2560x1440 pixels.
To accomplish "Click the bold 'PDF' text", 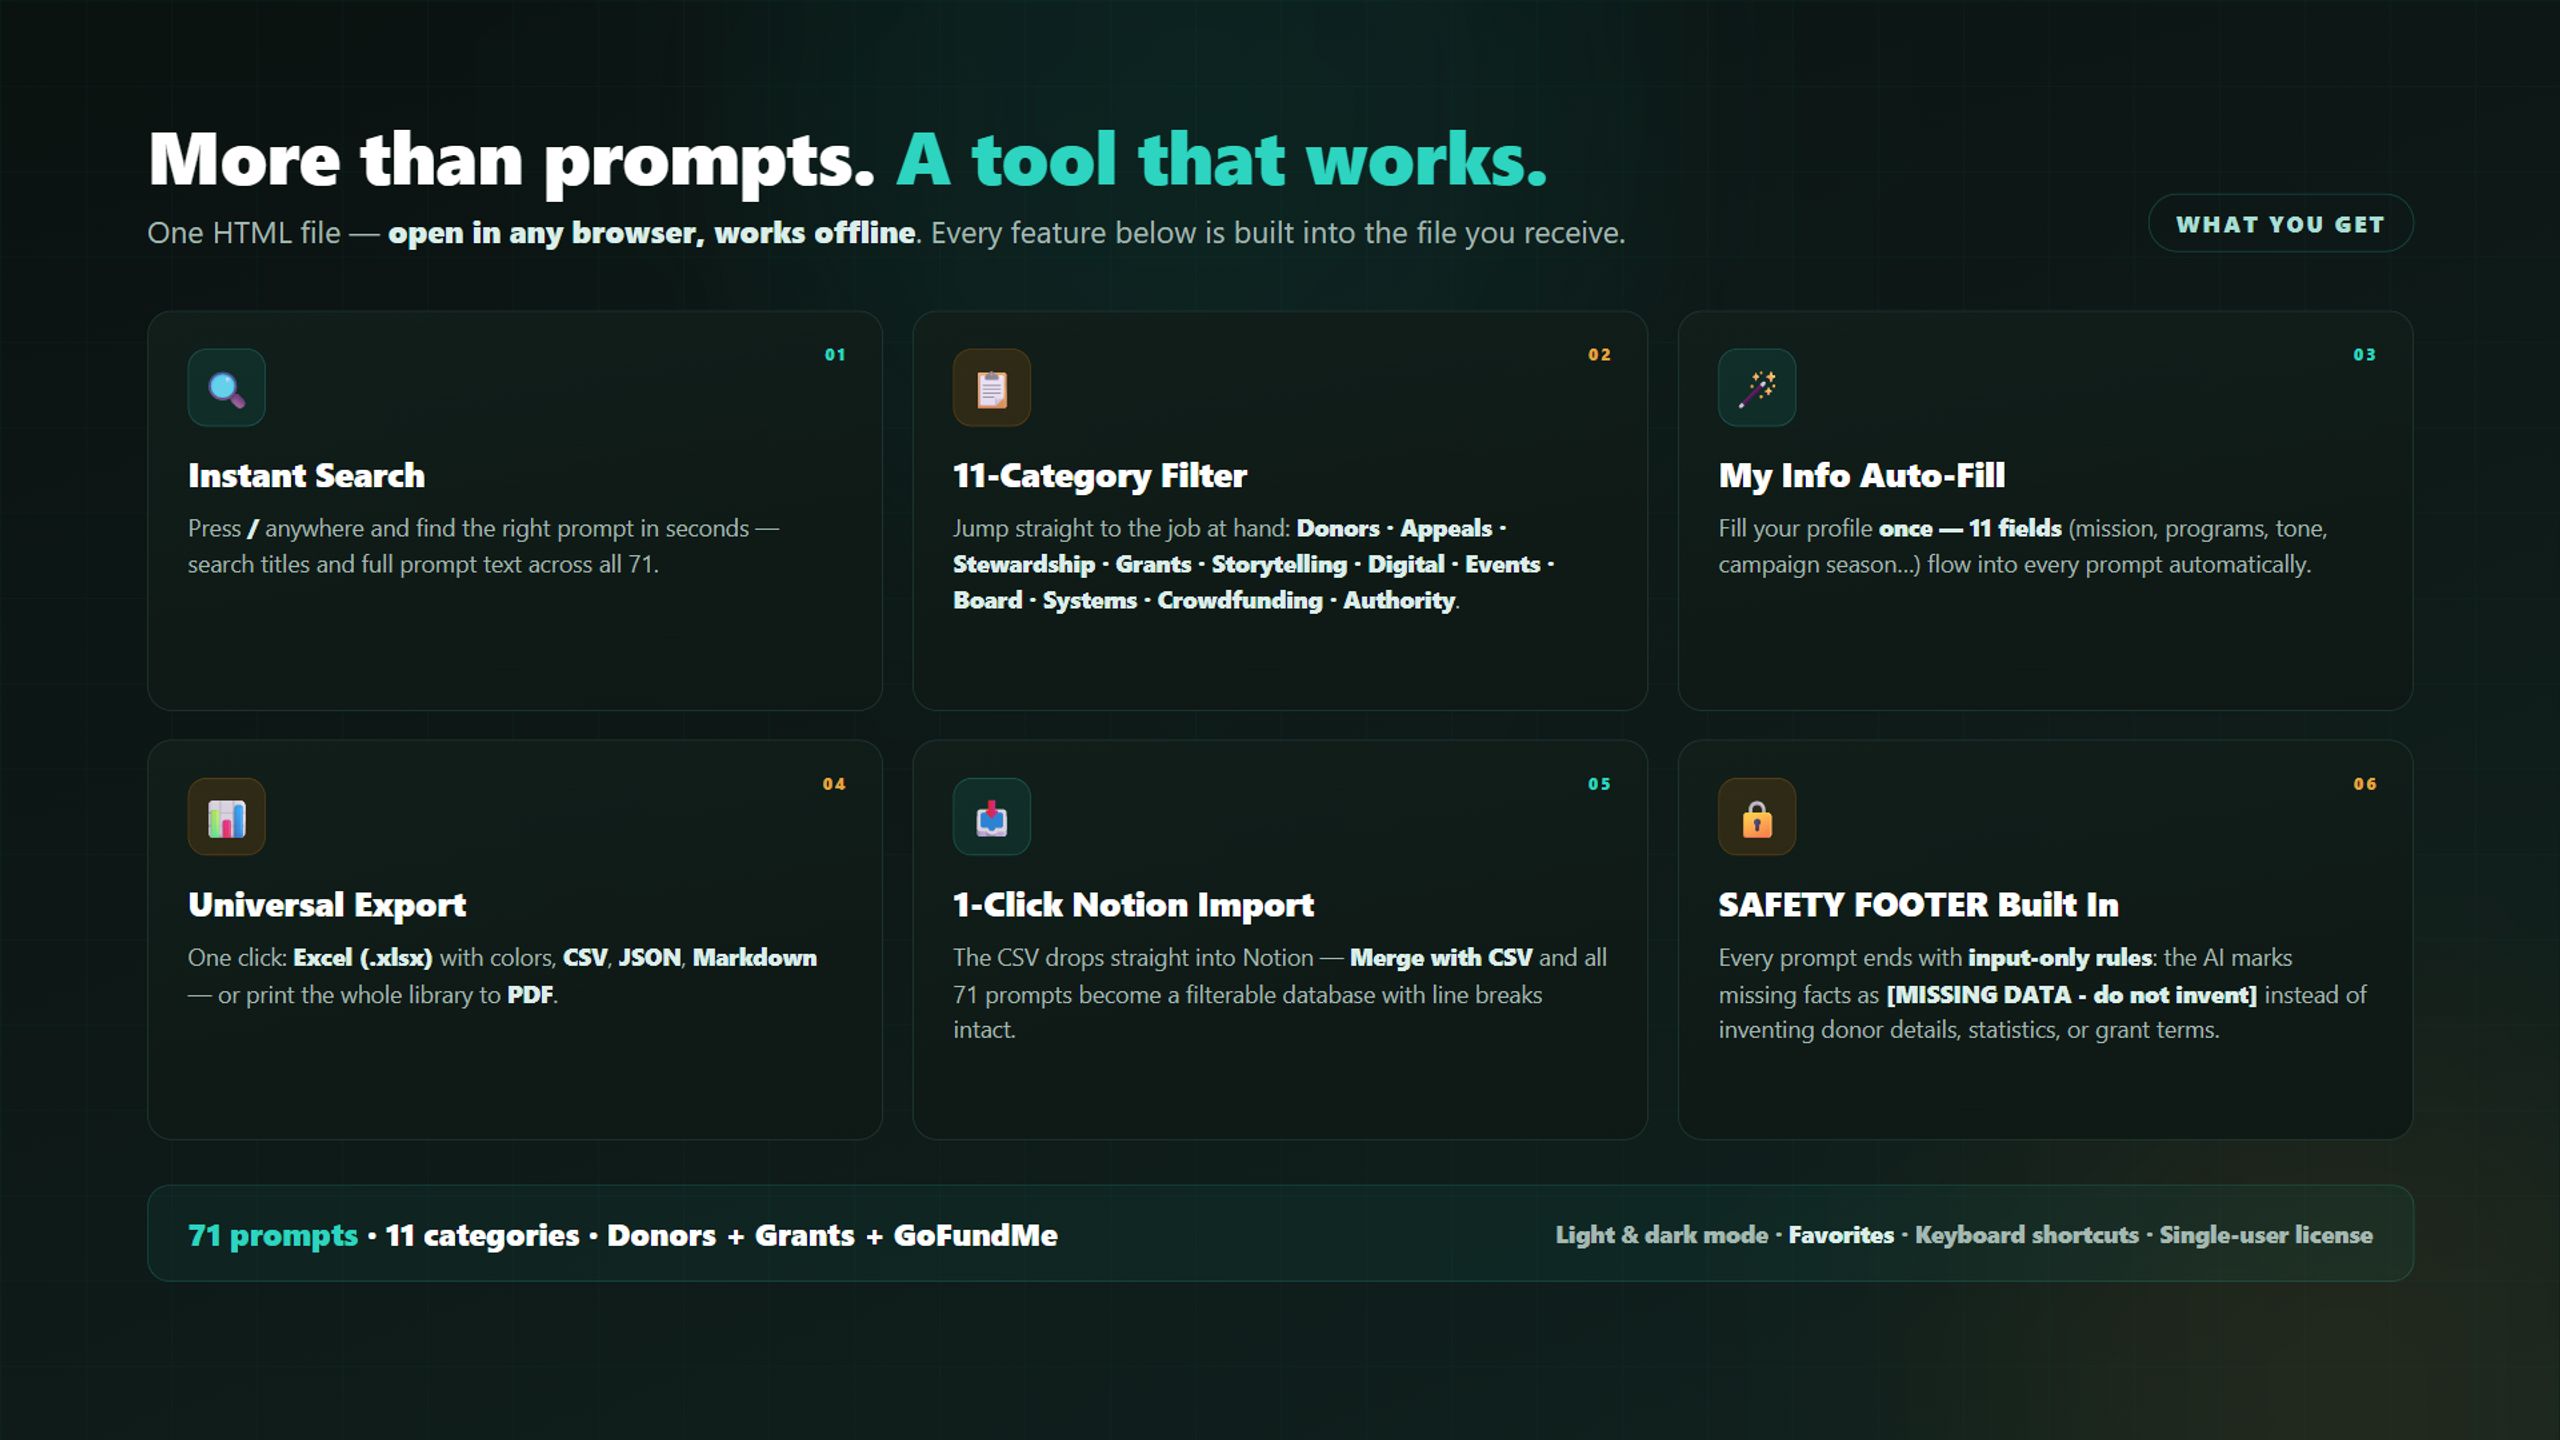I will coord(530,995).
